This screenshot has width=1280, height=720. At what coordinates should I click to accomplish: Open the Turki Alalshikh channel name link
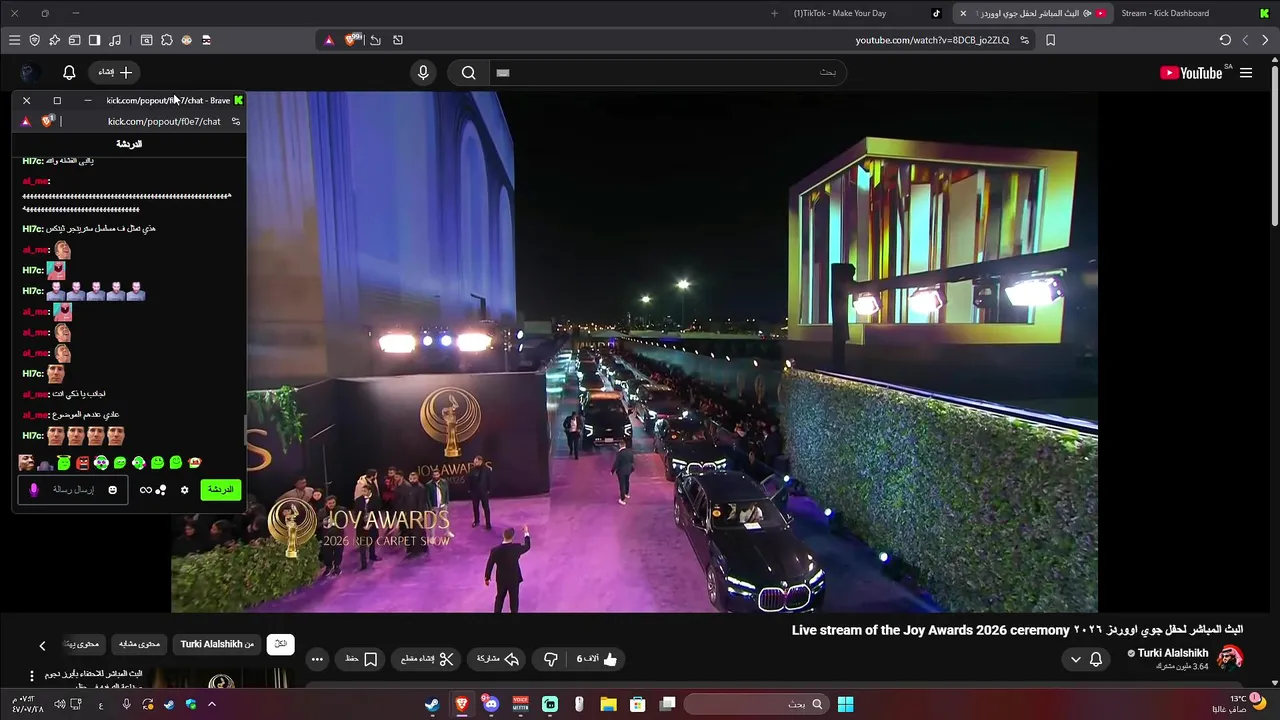pyautogui.click(x=1173, y=653)
